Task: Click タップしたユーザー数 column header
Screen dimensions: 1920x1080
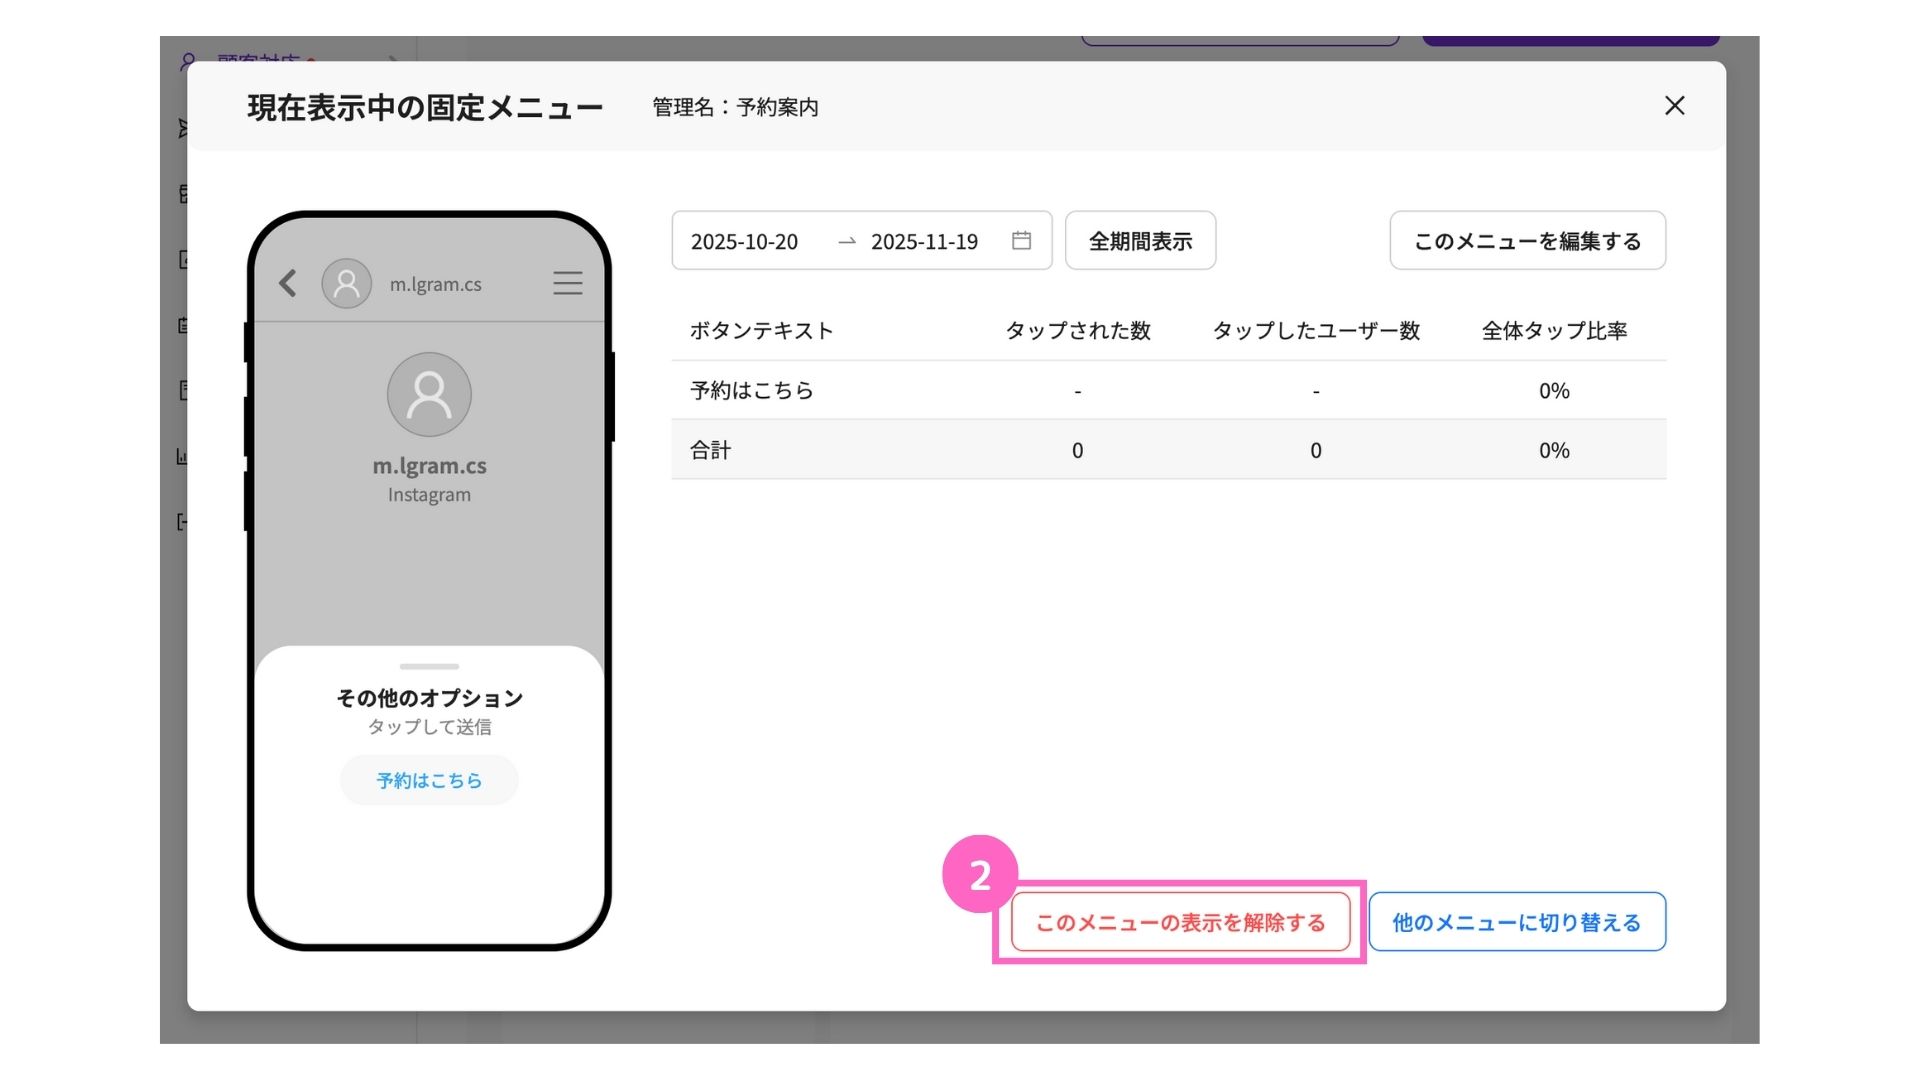Action: [x=1316, y=331]
